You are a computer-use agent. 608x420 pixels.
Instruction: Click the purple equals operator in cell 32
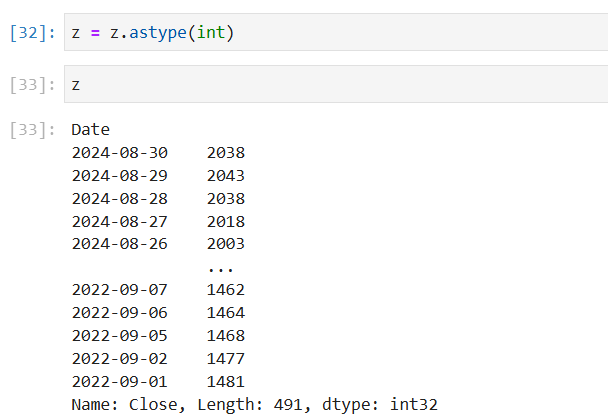click(x=96, y=32)
